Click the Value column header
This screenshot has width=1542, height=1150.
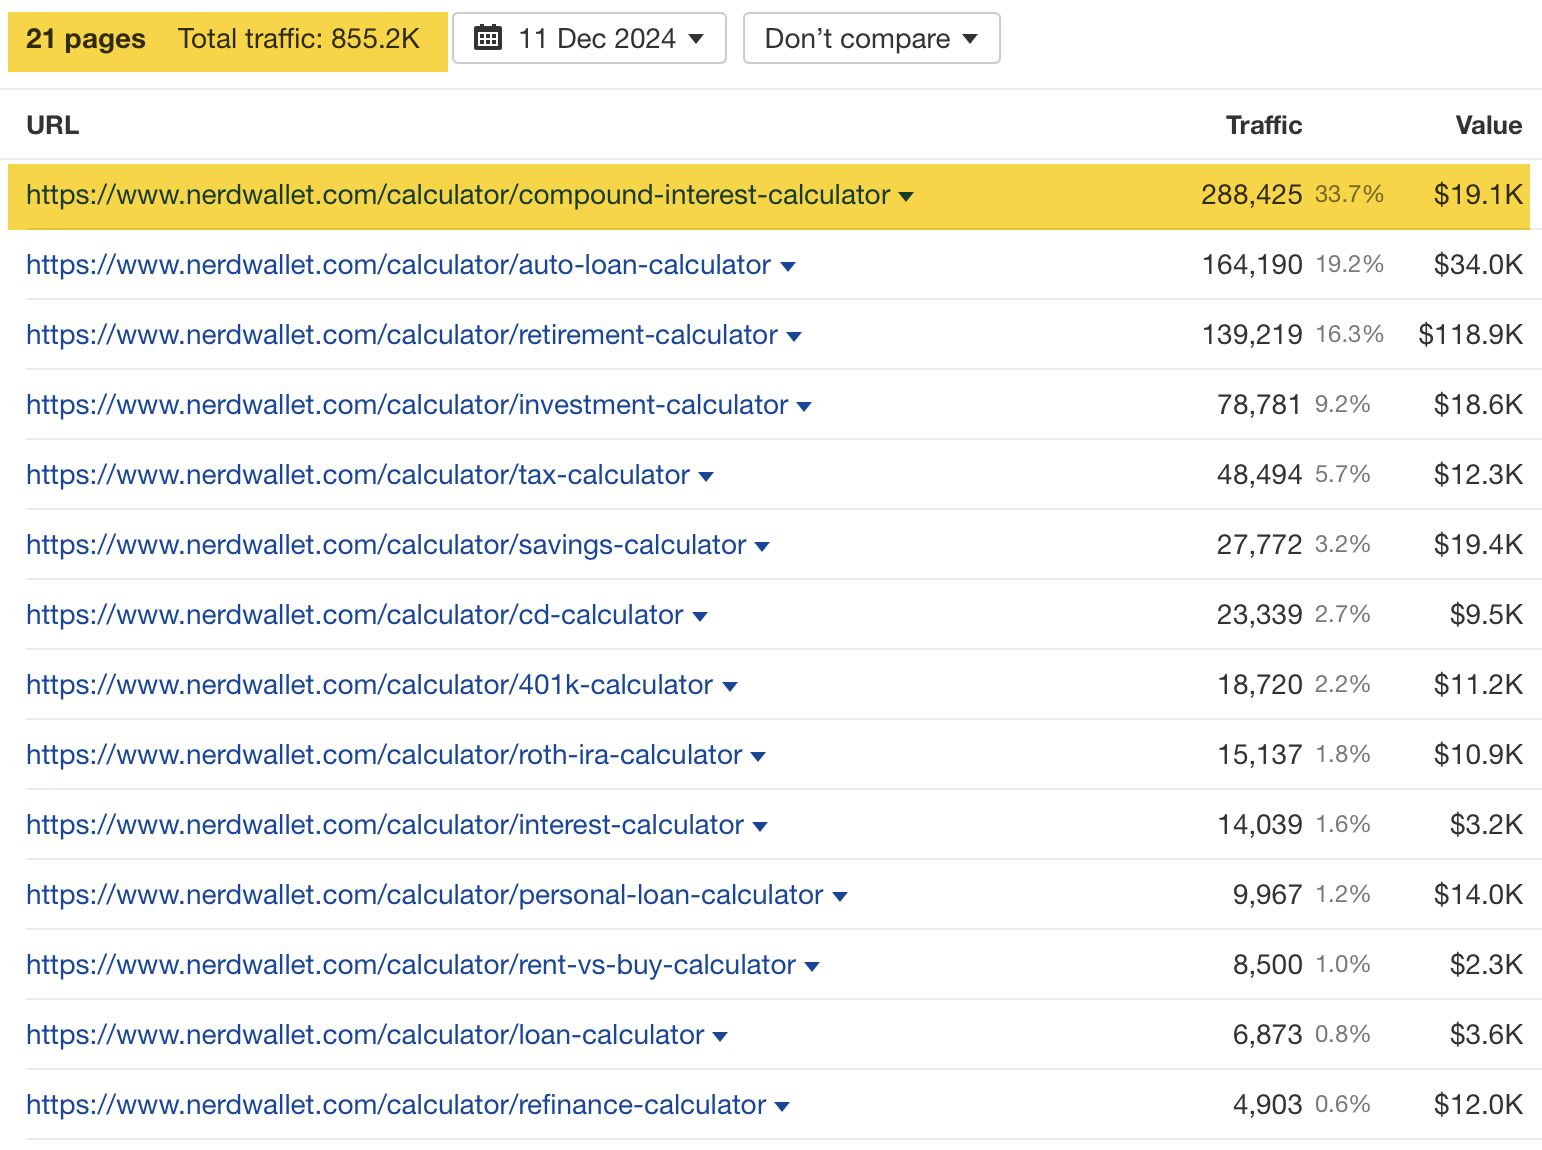[1489, 125]
